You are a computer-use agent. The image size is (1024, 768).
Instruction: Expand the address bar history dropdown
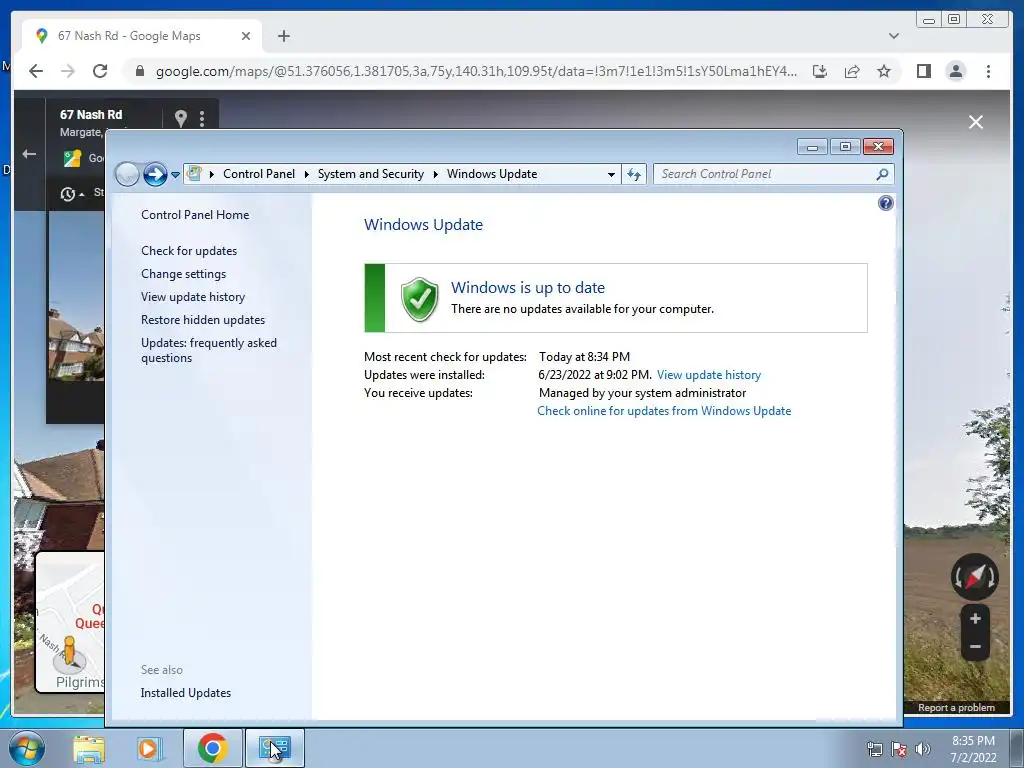pos(611,174)
